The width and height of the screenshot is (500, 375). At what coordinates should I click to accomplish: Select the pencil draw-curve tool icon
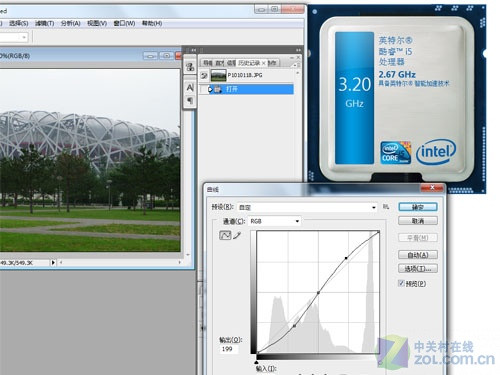237,235
